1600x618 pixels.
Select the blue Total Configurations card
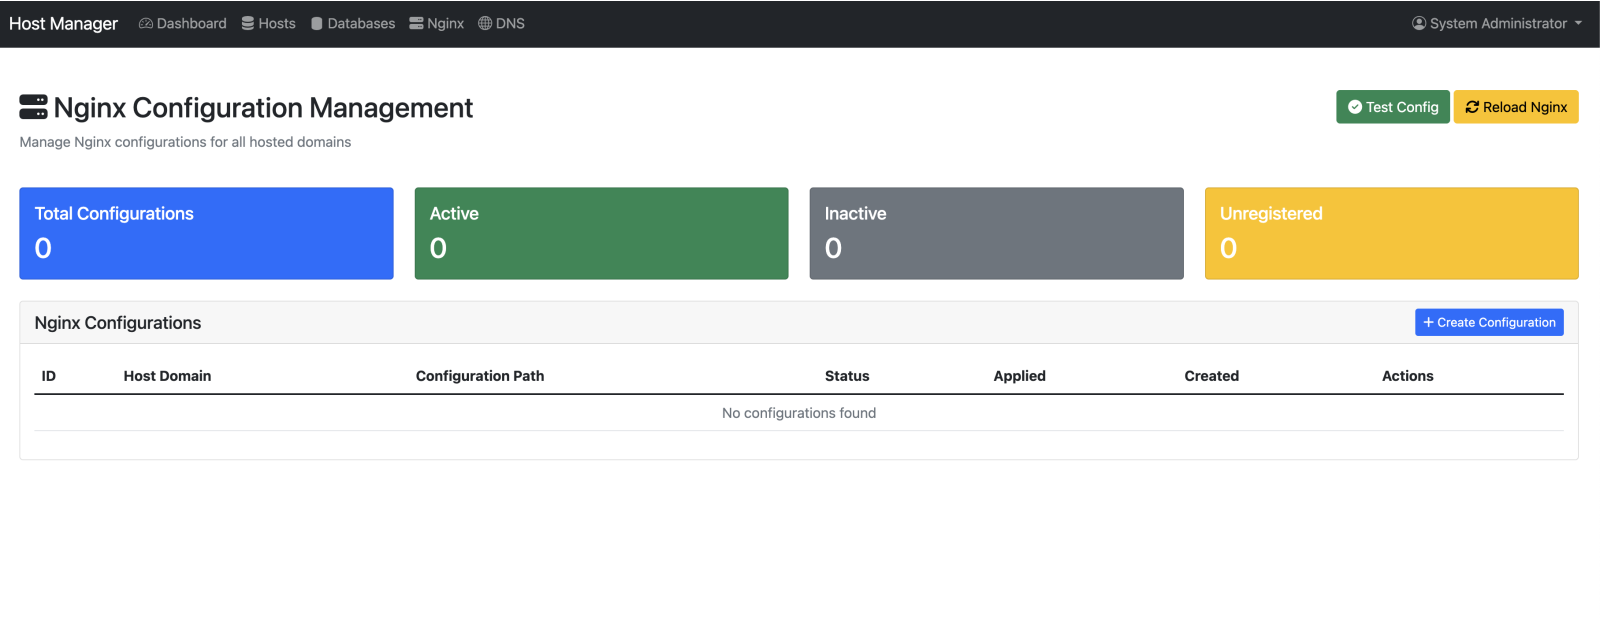coord(206,233)
